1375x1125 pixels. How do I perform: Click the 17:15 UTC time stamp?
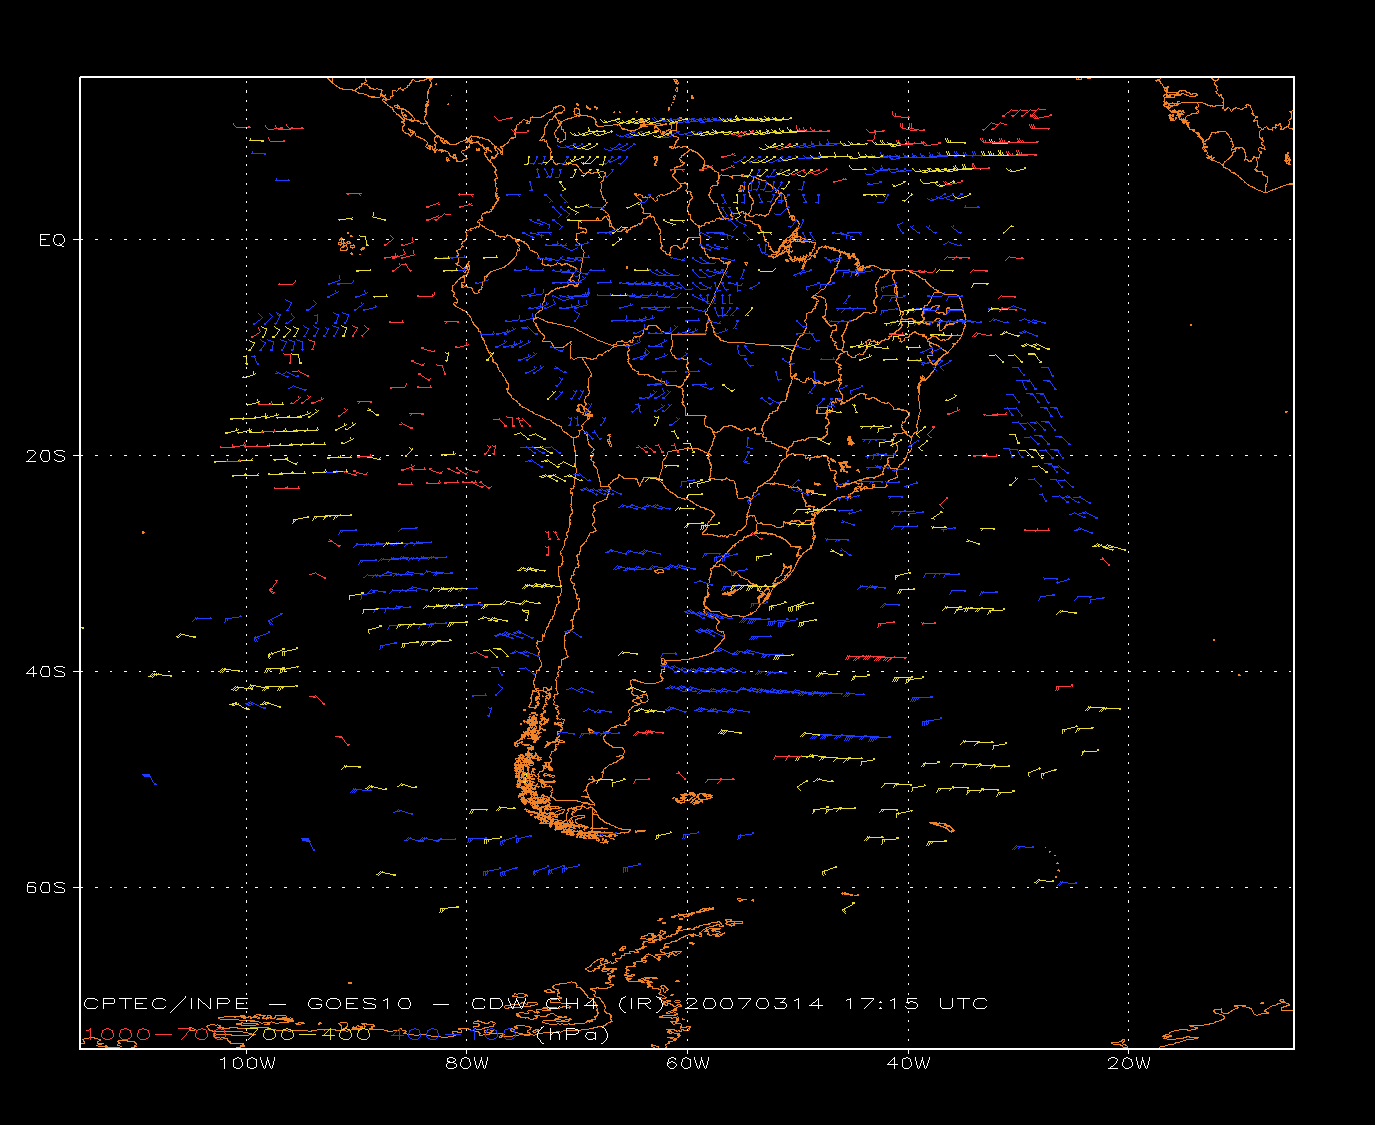(x=917, y=1004)
